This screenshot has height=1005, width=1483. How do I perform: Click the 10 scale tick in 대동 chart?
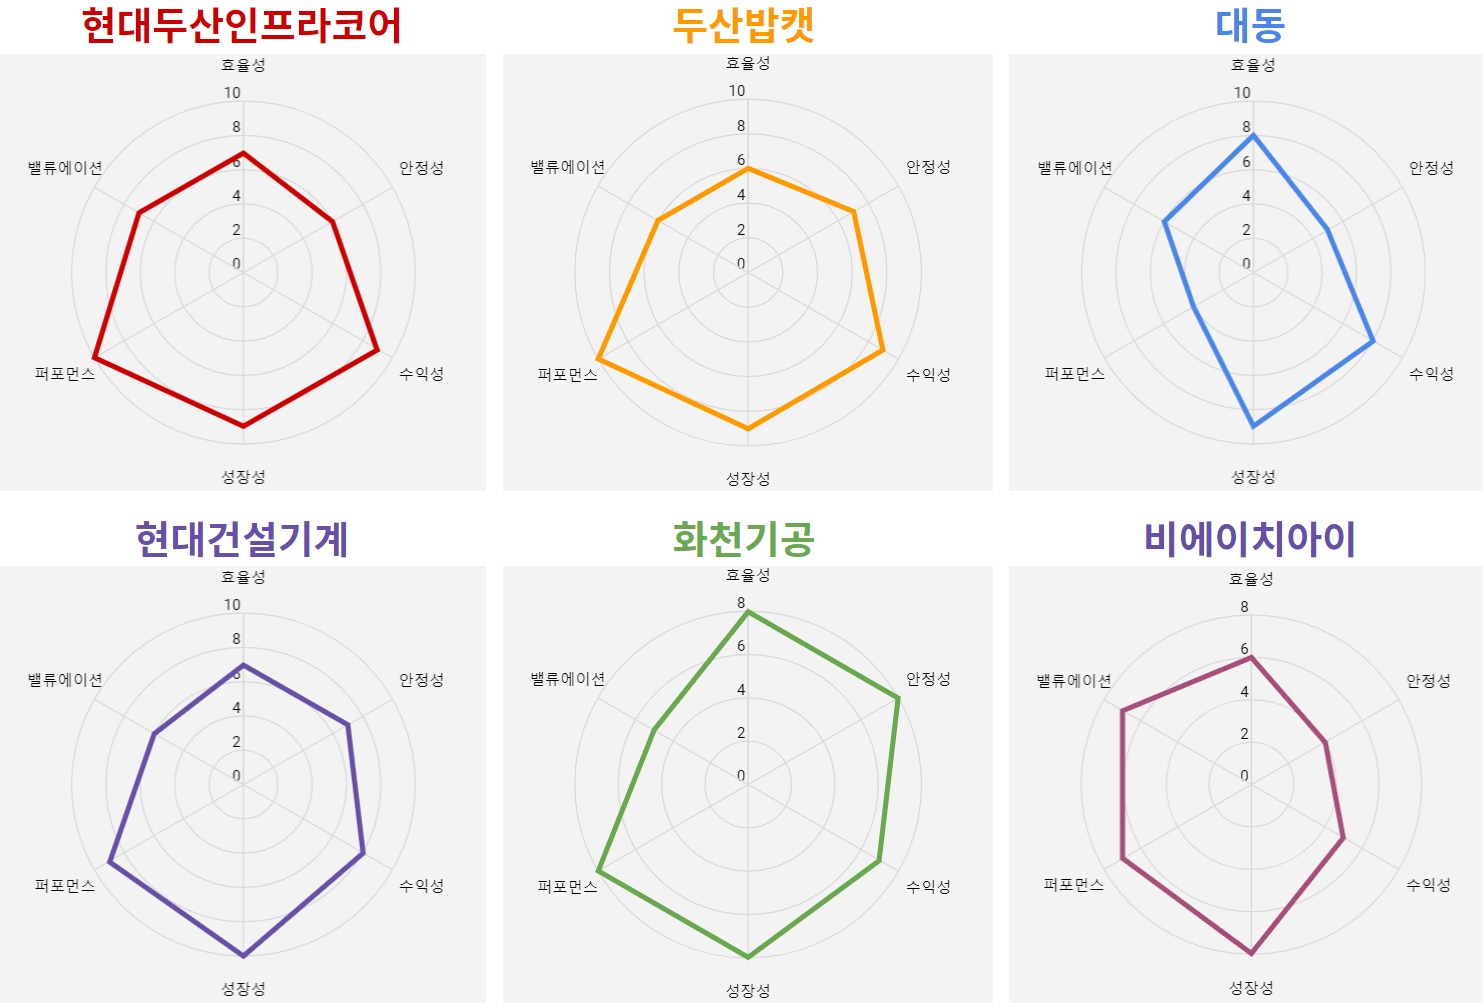1242,93
